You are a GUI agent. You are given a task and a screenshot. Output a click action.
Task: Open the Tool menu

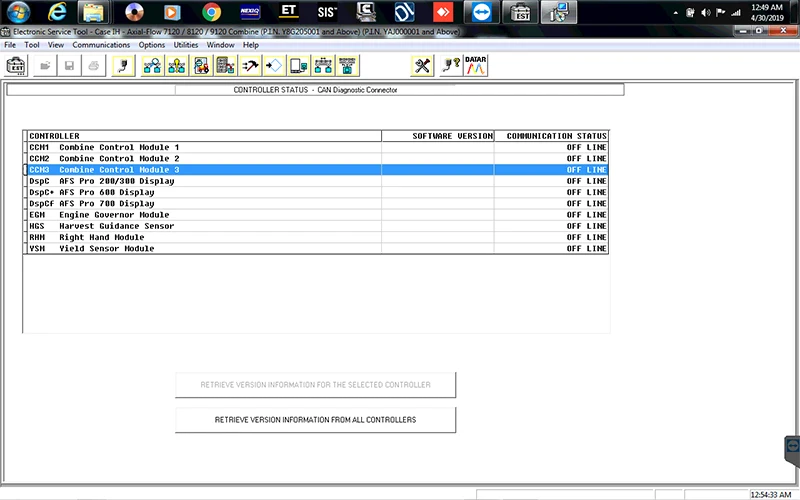(x=32, y=45)
